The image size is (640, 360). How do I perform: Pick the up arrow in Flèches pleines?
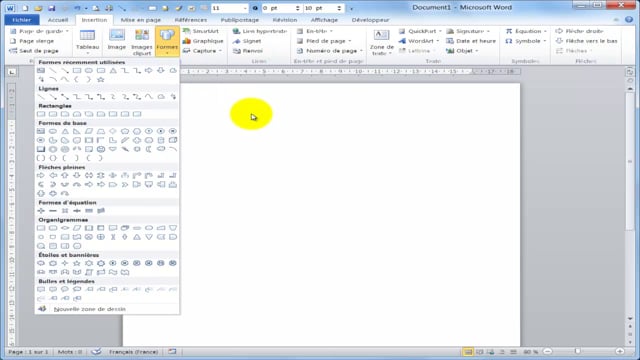click(x=65, y=176)
